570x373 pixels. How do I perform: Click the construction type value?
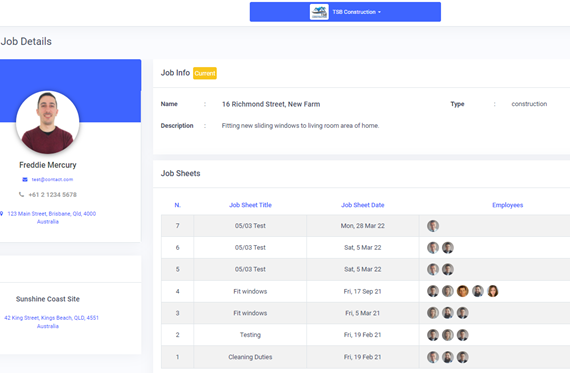click(x=529, y=104)
